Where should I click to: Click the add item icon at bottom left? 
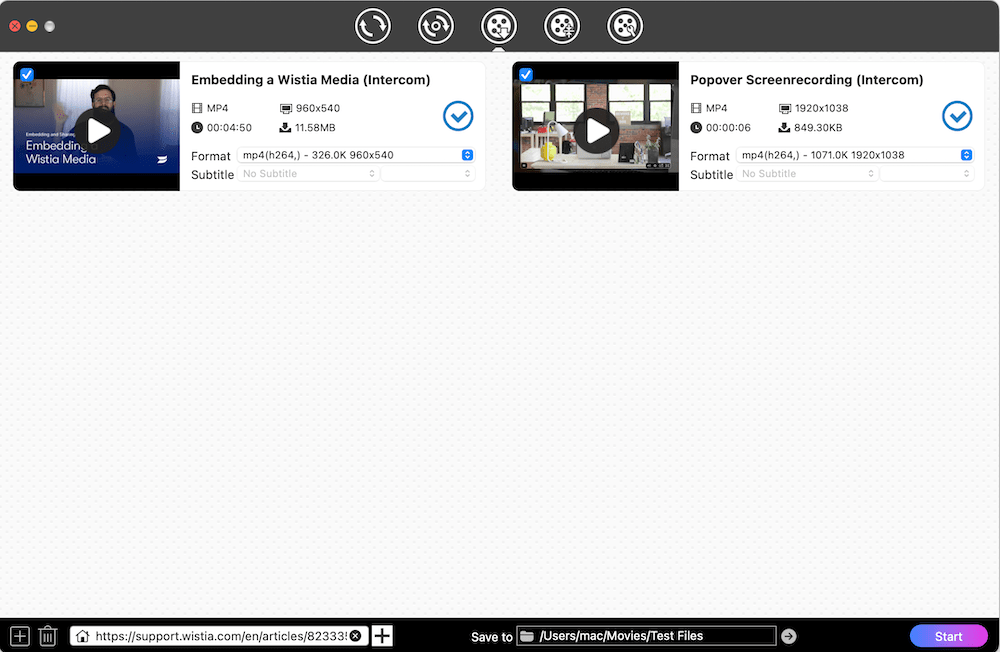tap(20, 636)
